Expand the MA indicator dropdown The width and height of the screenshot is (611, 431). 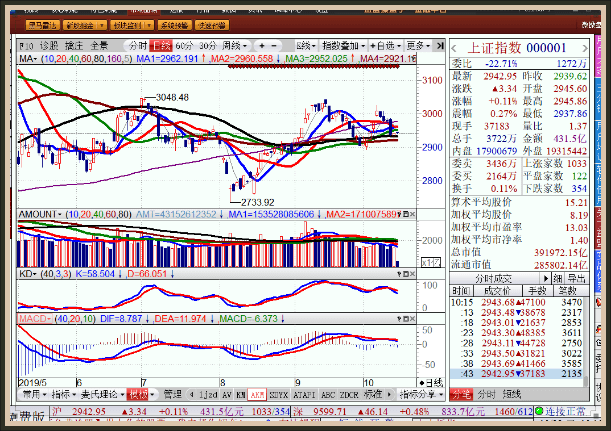point(28,59)
